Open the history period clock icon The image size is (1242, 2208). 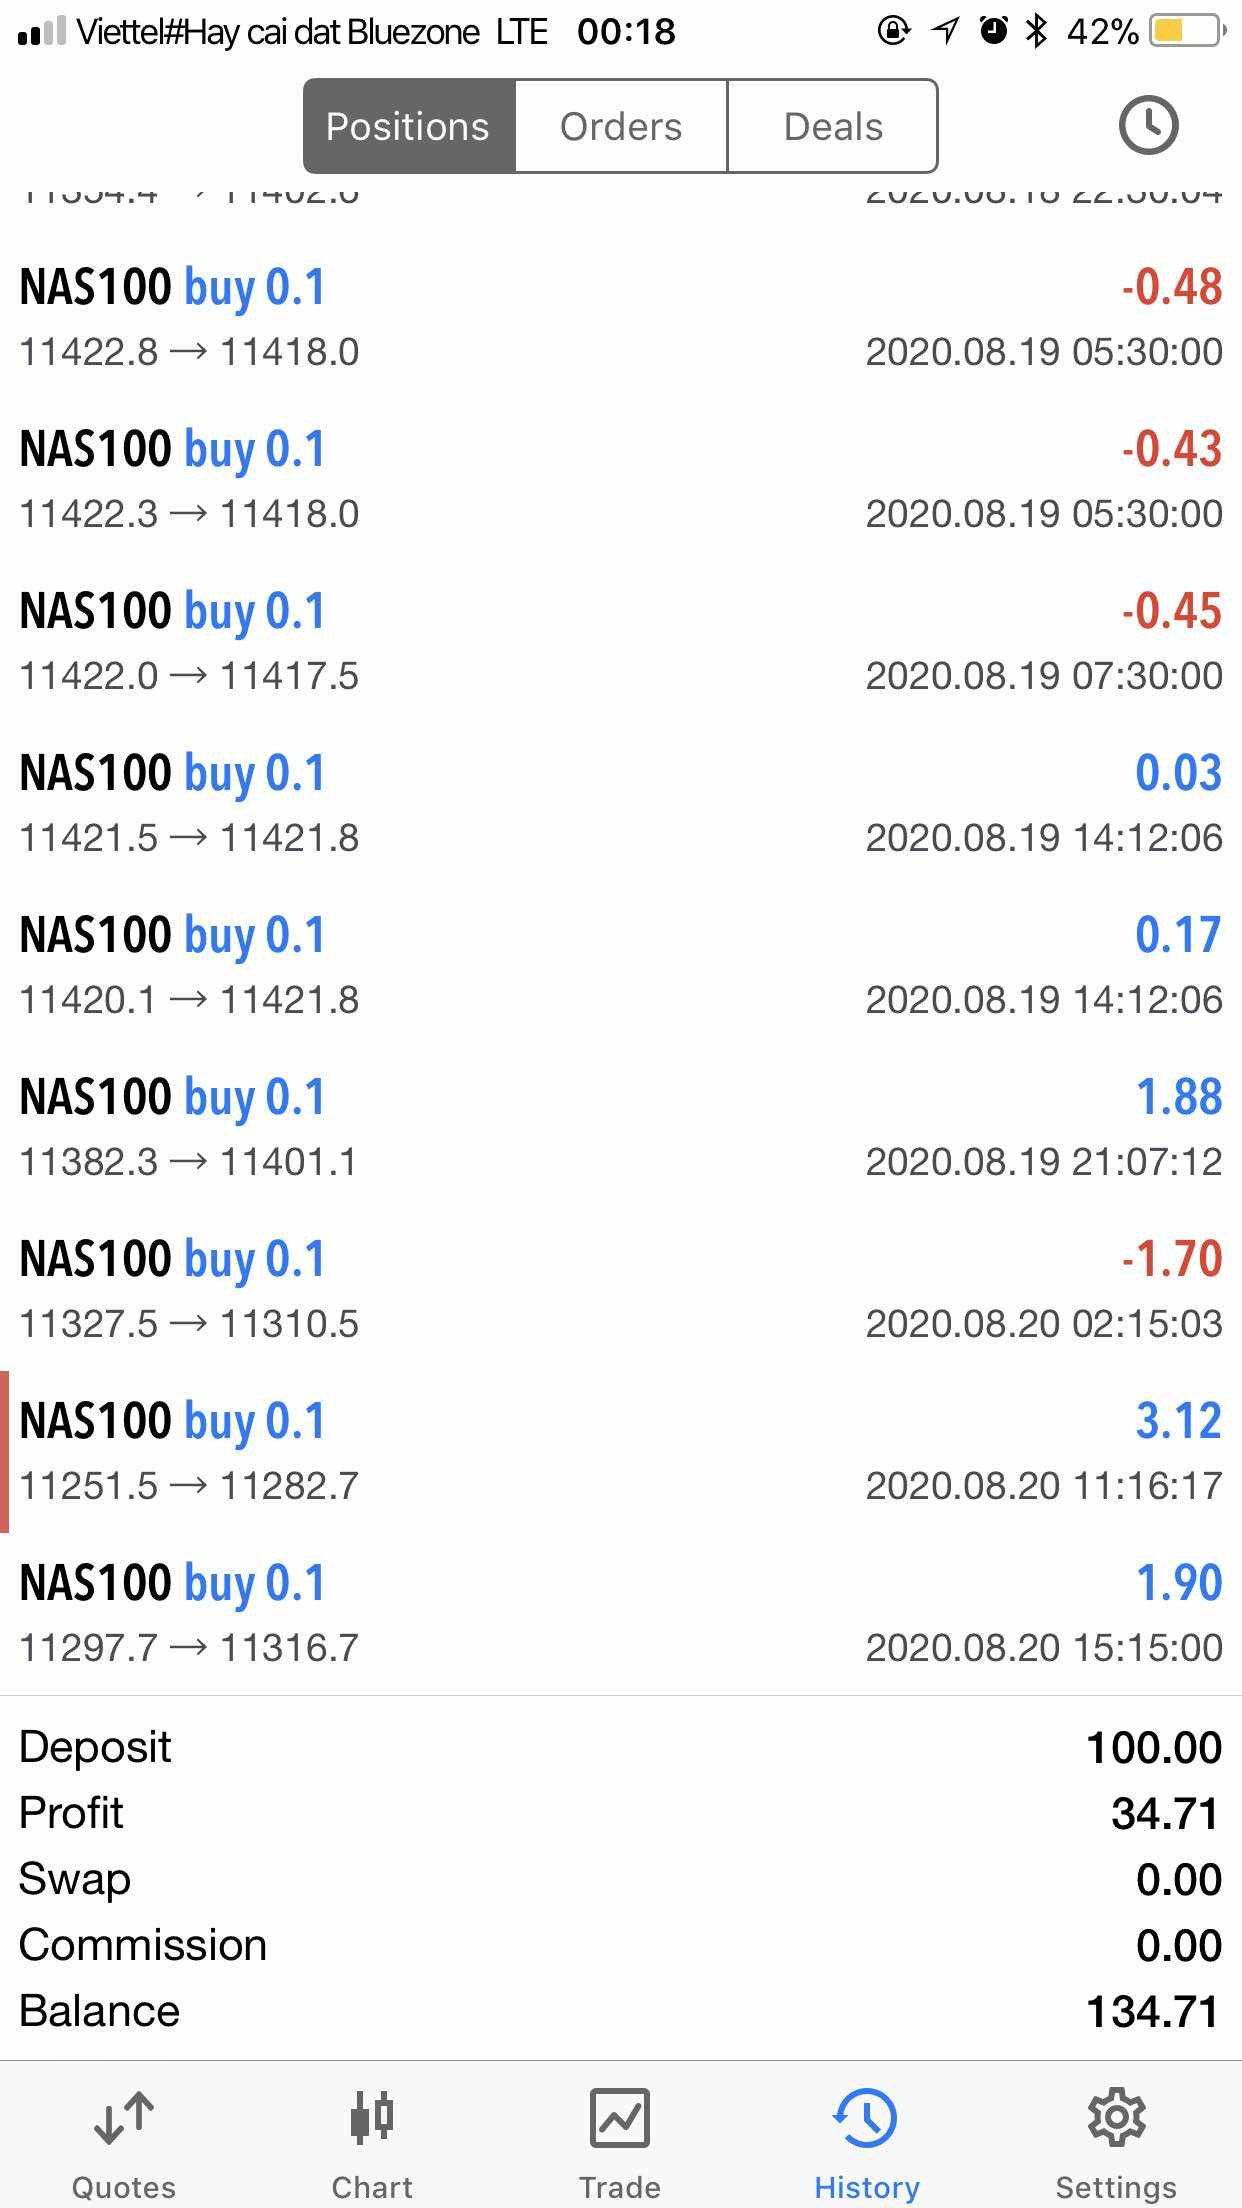(x=1147, y=126)
